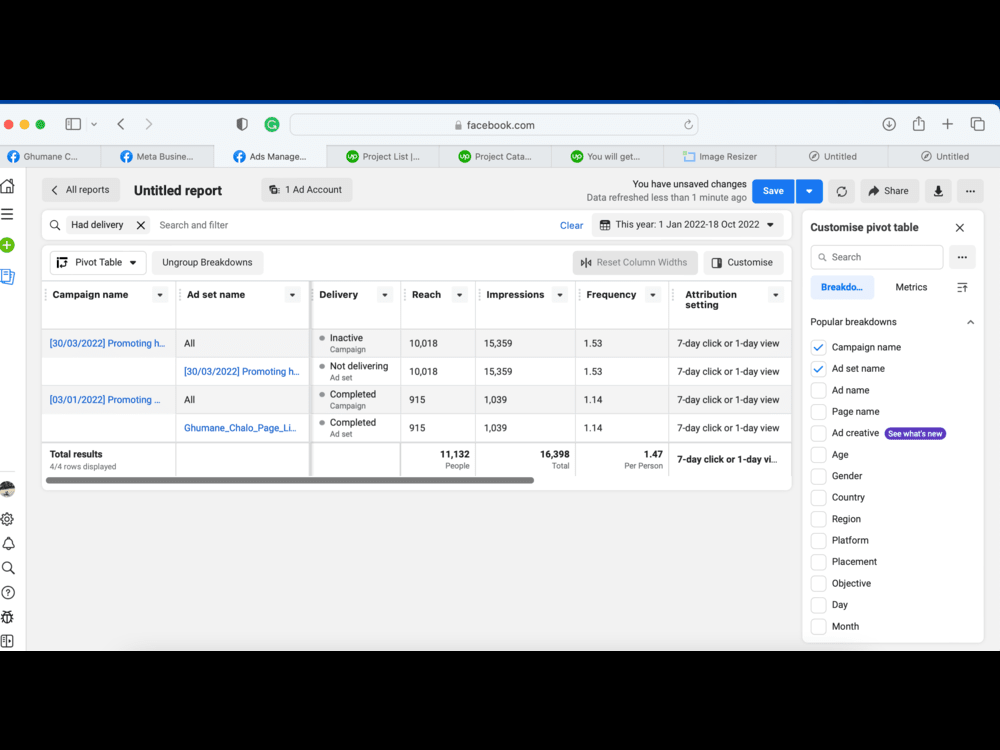Open Impressions column dropdown
The width and height of the screenshot is (1000, 750).
click(560, 295)
